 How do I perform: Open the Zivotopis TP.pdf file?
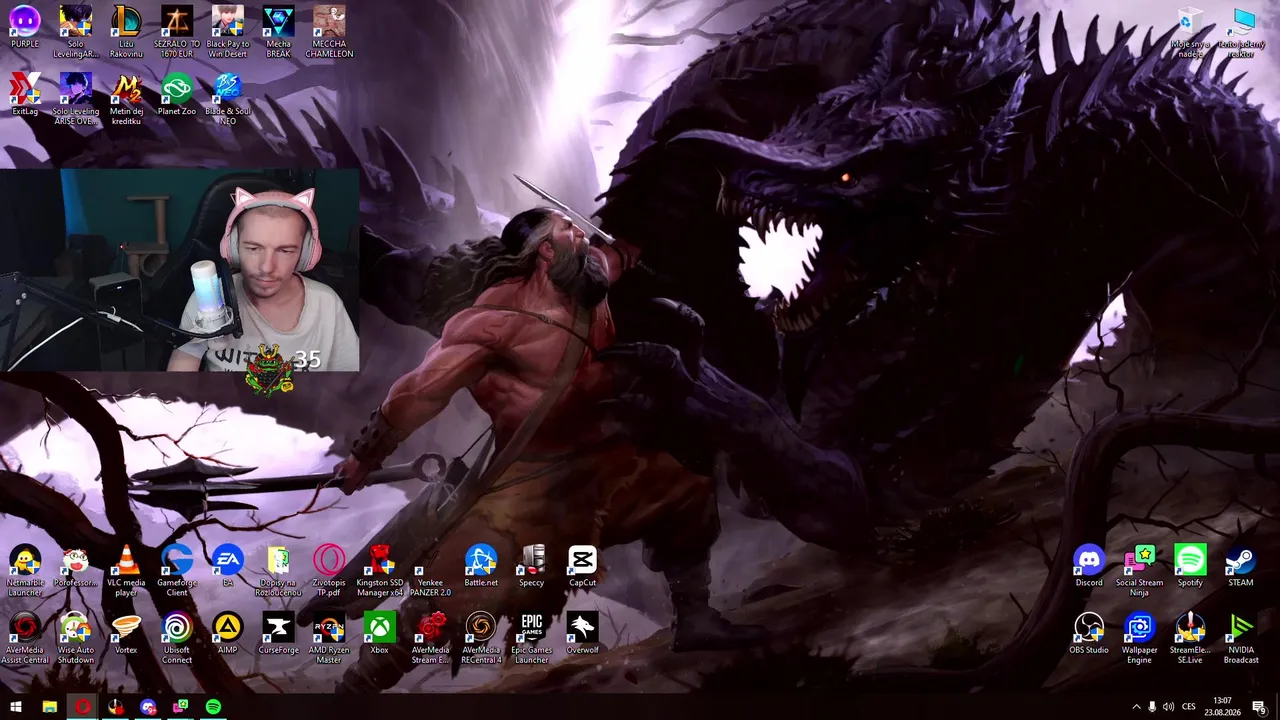click(329, 571)
